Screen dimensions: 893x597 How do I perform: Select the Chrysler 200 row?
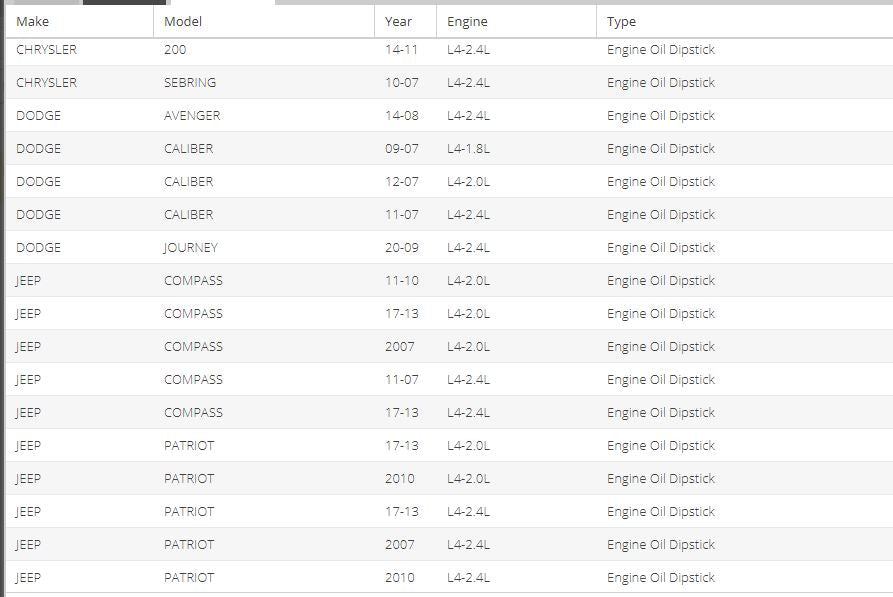(449, 50)
